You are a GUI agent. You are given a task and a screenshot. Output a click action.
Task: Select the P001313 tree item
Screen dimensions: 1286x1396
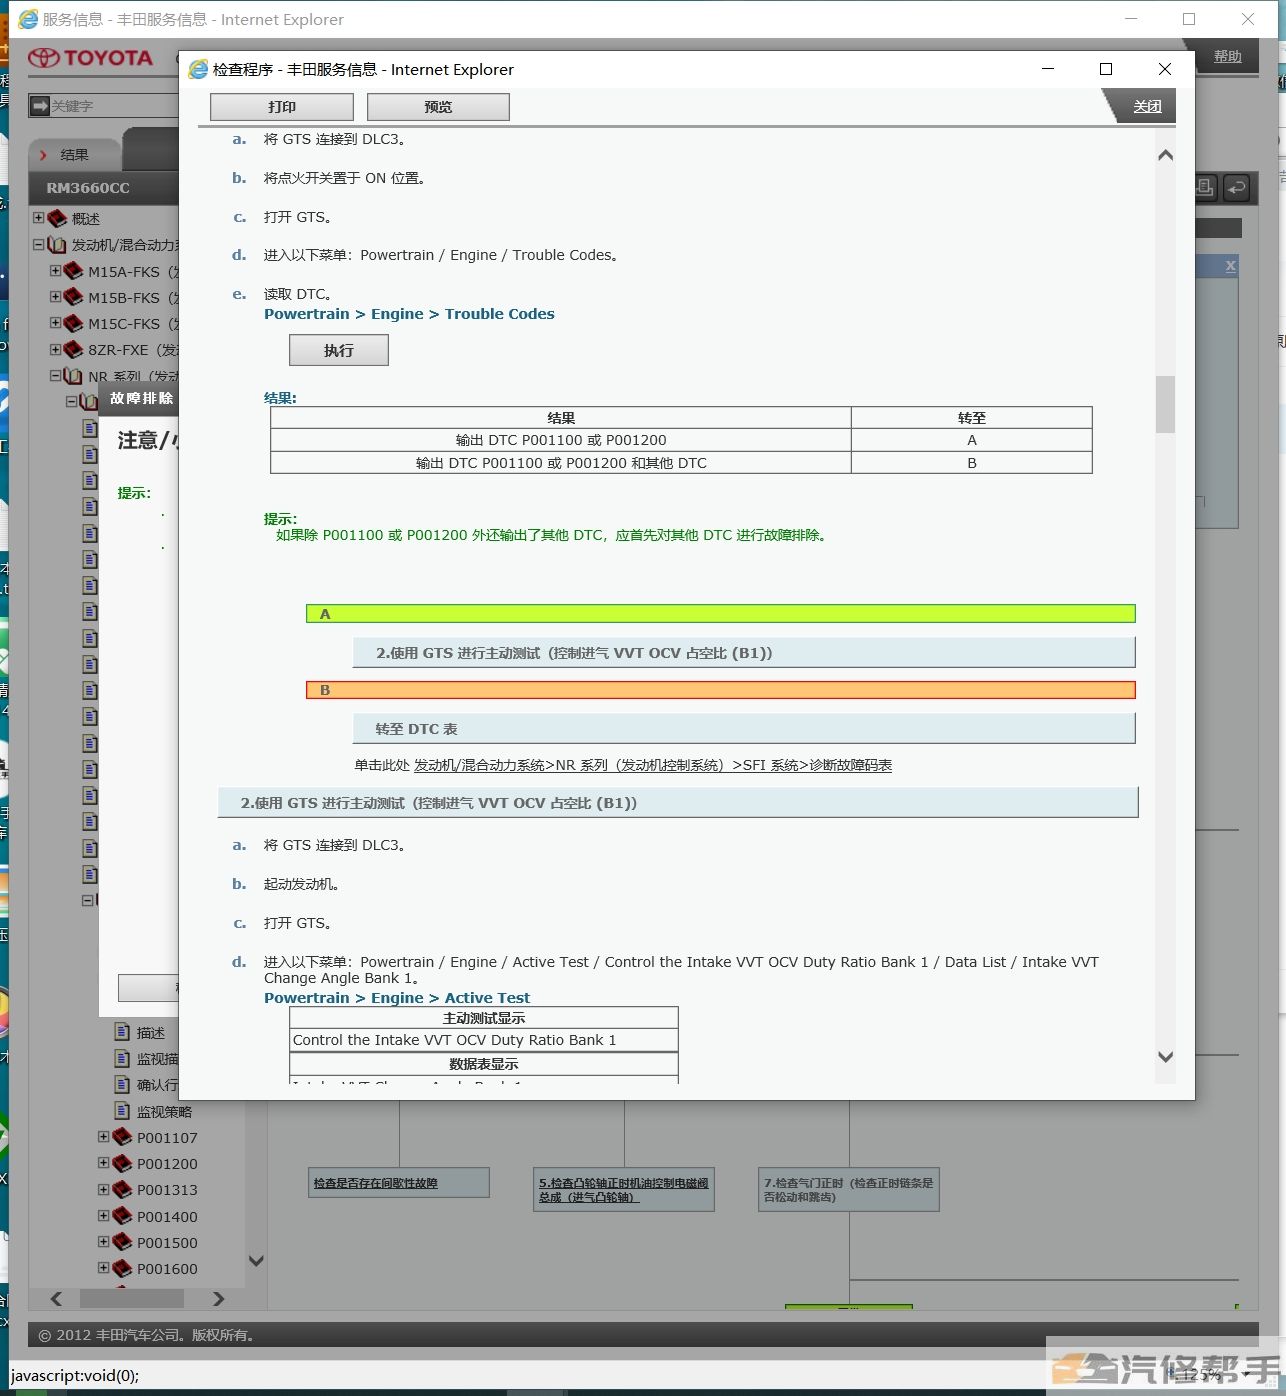point(167,1190)
